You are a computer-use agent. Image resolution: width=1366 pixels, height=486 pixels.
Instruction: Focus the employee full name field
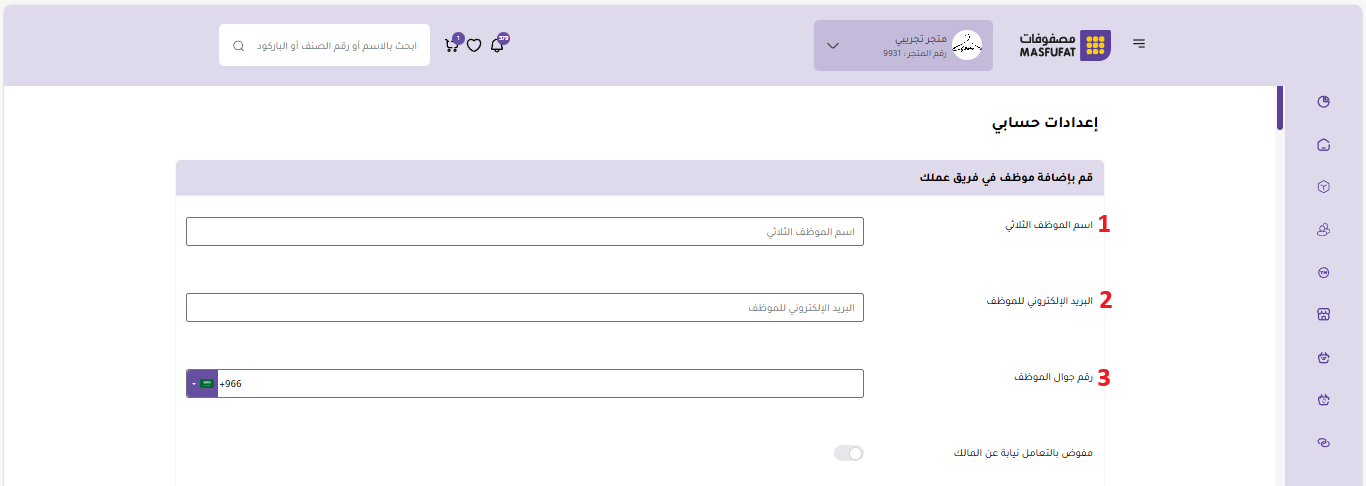(x=524, y=232)
